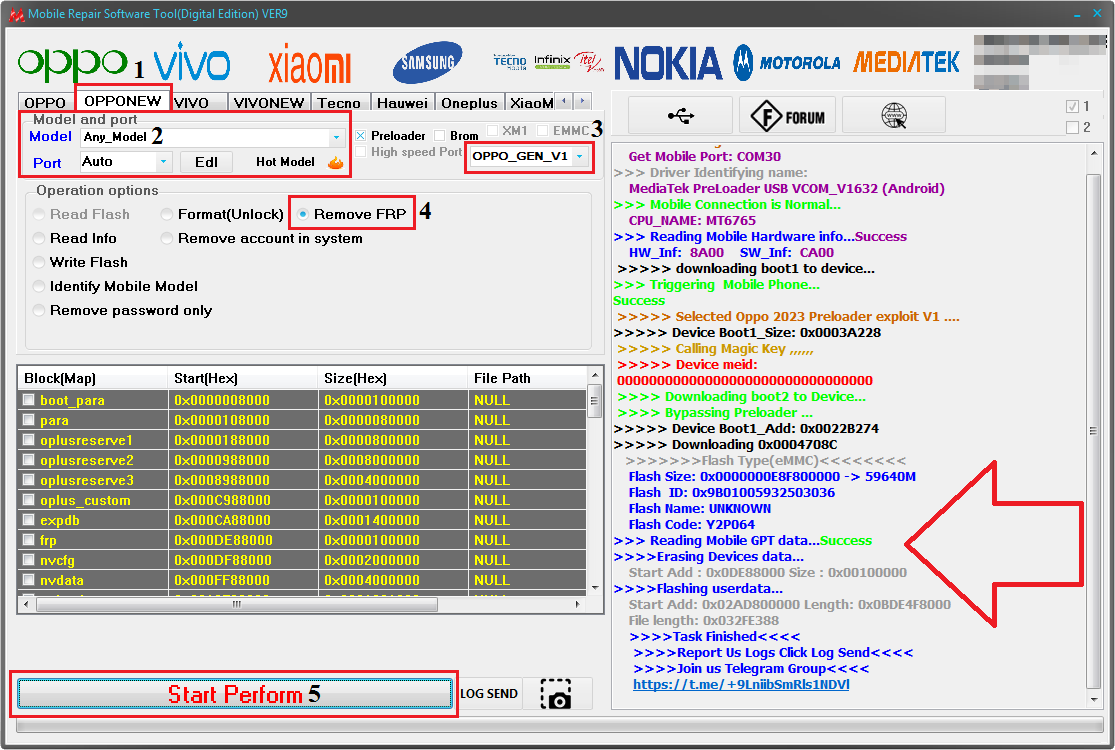Click the Hot Model flame icon

(x=335, y=163)
